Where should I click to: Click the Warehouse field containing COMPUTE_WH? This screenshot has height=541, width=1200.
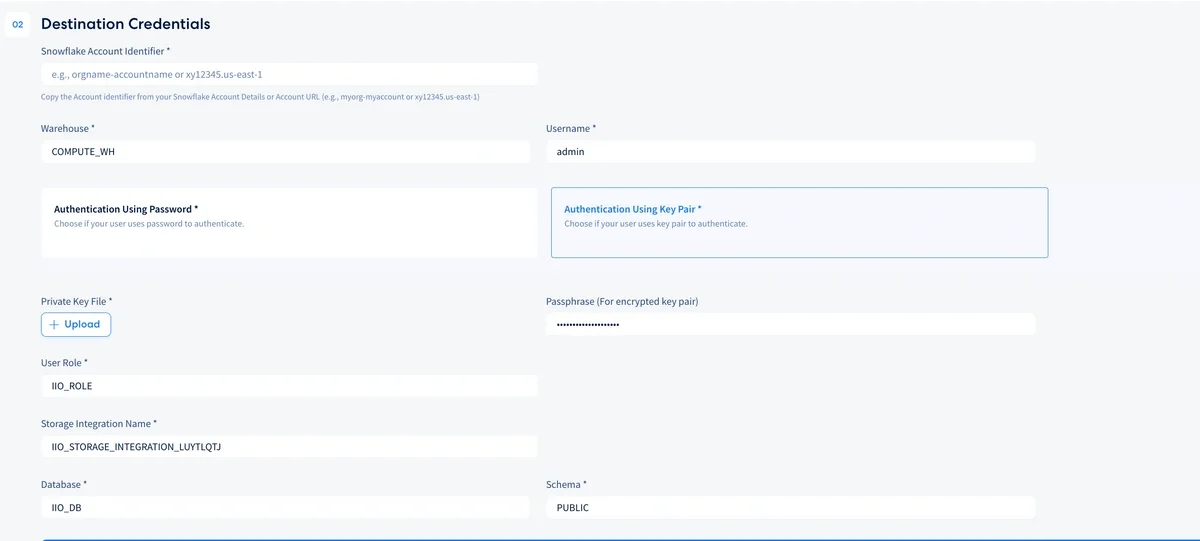pyautogui.click(x=285, y=152)
